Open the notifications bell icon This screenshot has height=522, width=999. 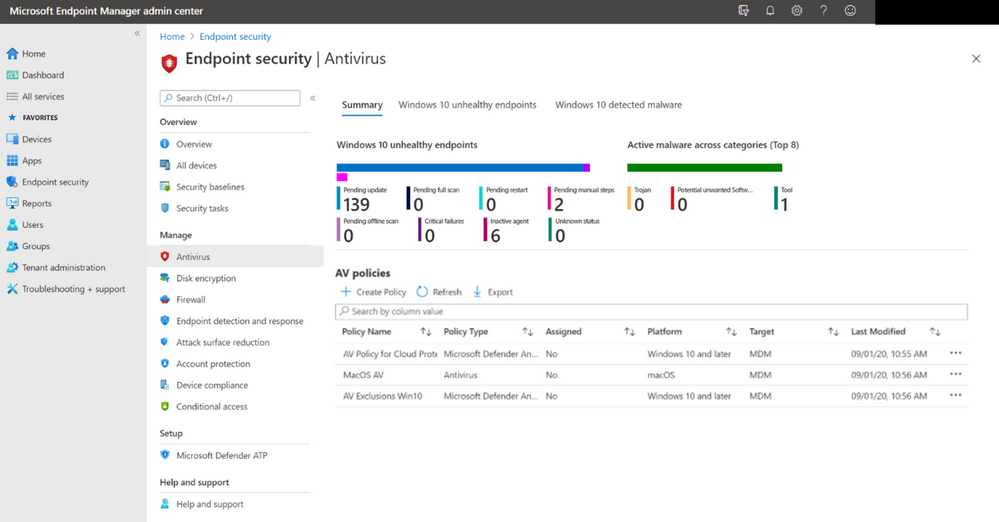pyautogui.click(x=770, y=11)
